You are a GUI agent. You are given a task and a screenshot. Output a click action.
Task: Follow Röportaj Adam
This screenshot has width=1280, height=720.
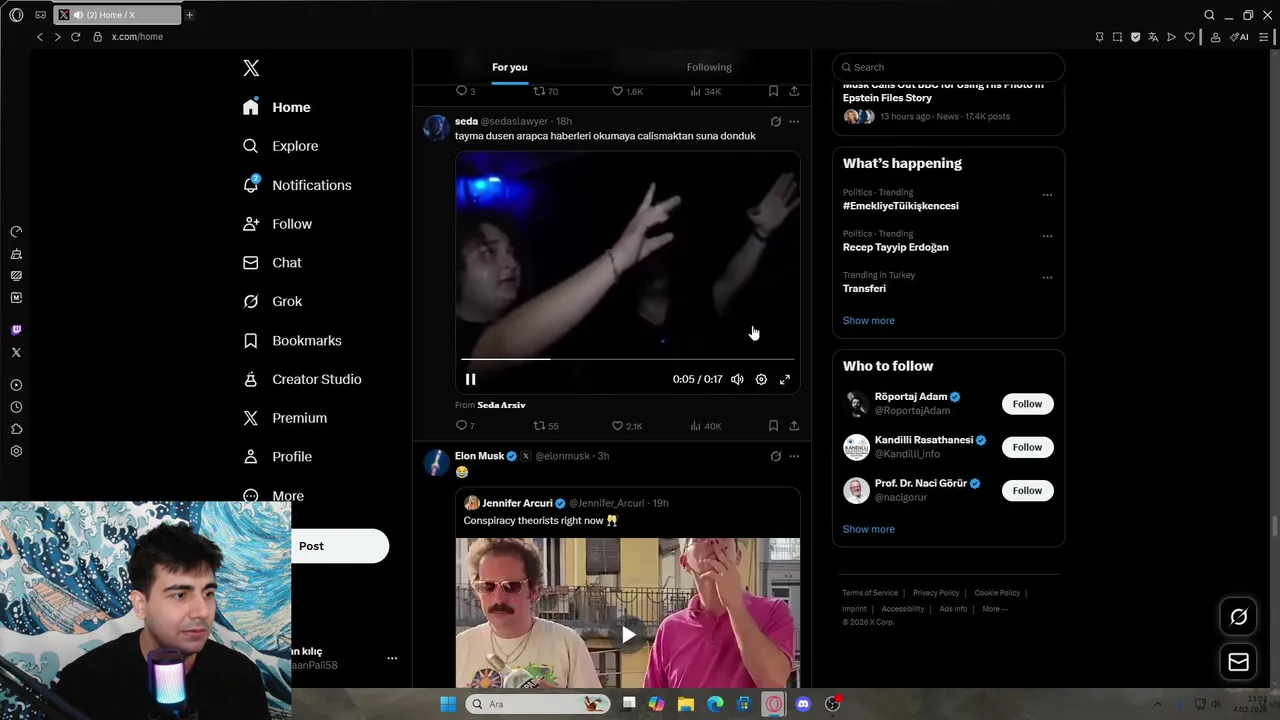pos(1027,404)
